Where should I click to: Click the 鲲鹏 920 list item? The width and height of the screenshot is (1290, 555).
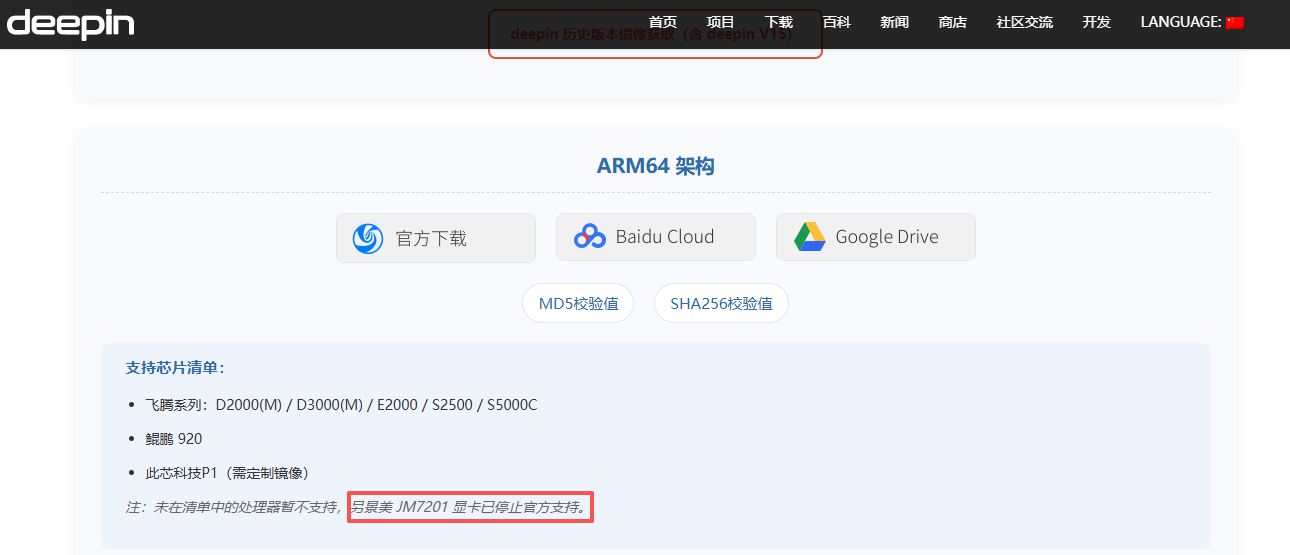[x=174, y=439]
